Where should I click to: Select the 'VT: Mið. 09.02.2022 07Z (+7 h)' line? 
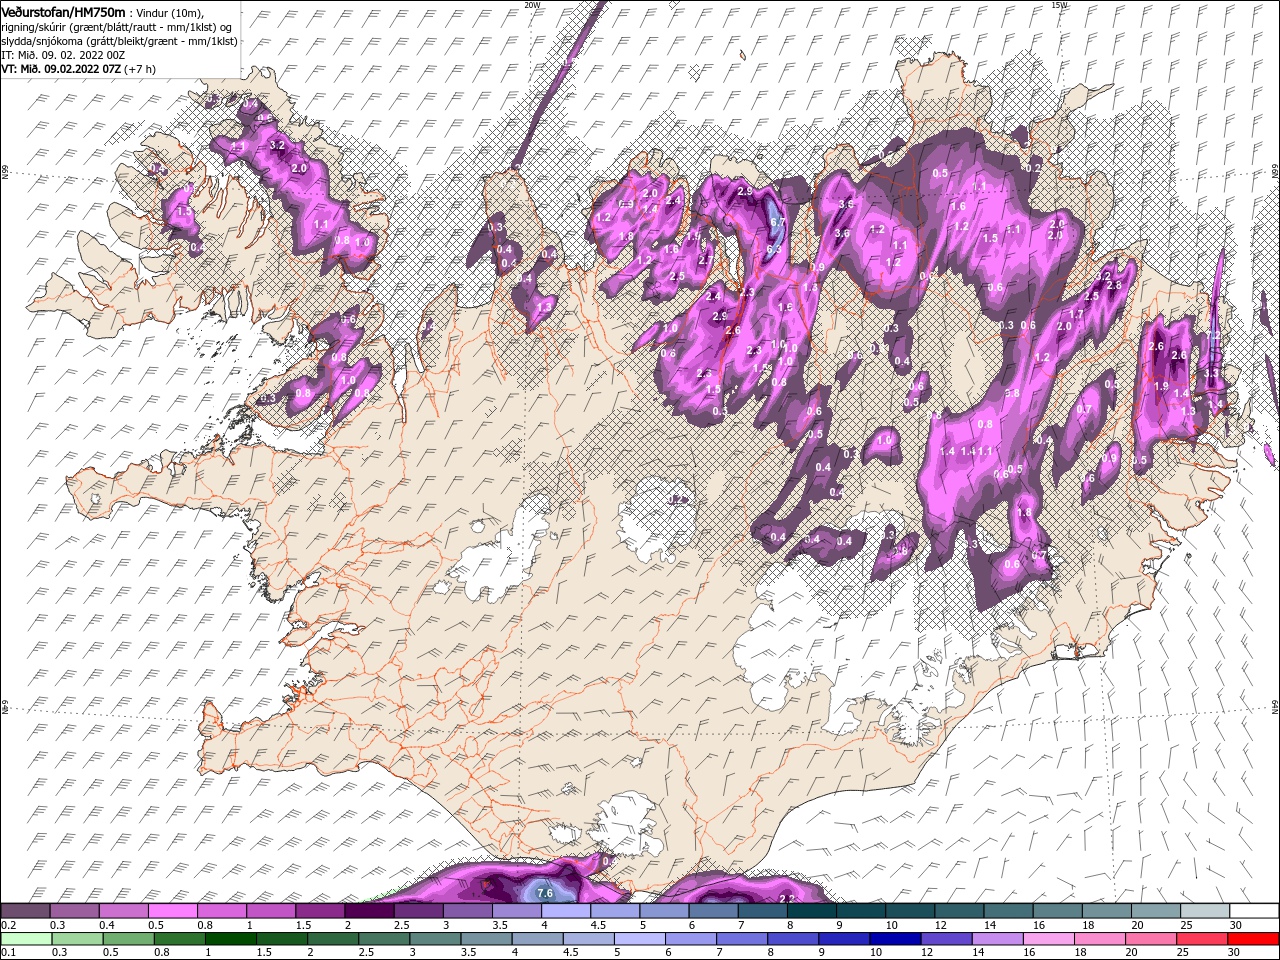pyautogui.click(x=76, y=69)
